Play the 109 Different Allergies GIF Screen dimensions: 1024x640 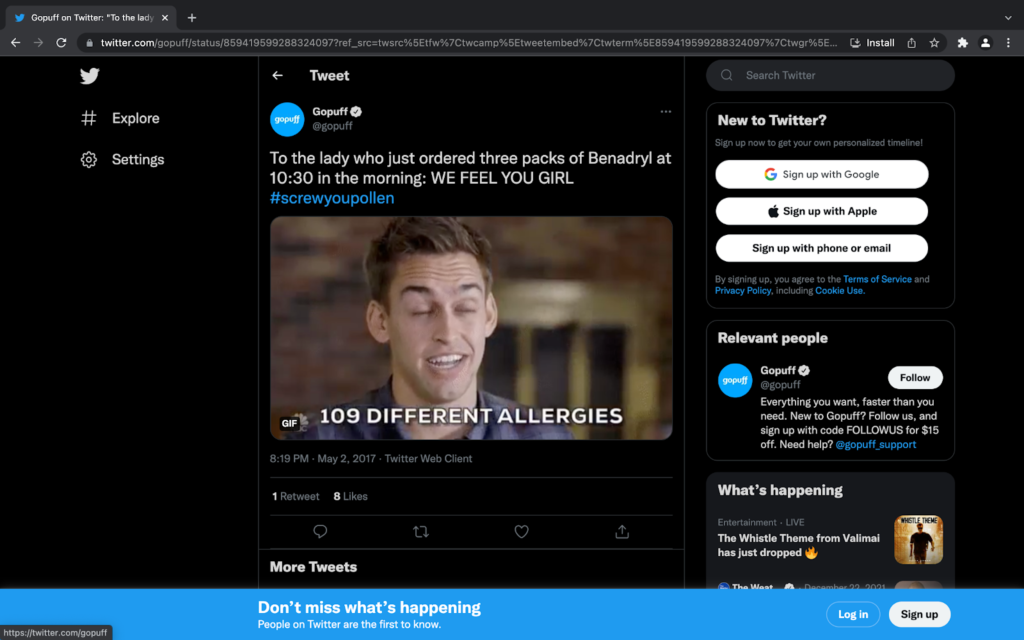click(x=471, y=328)
